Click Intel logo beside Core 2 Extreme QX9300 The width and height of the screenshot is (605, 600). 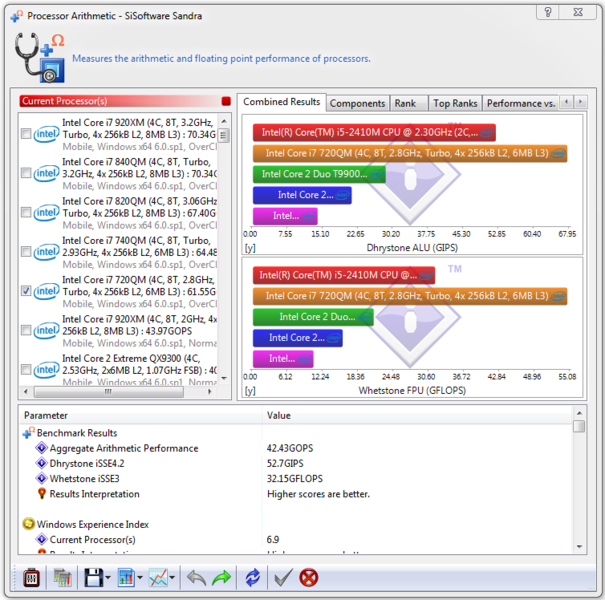46,370
